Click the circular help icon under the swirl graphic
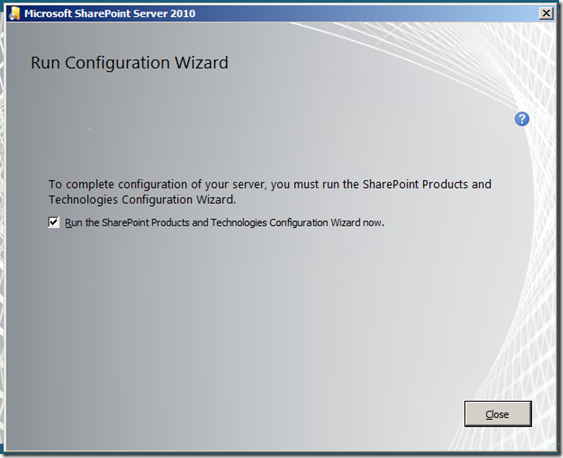The width and height of the screenshot is (563, 458). click(522, 119)
